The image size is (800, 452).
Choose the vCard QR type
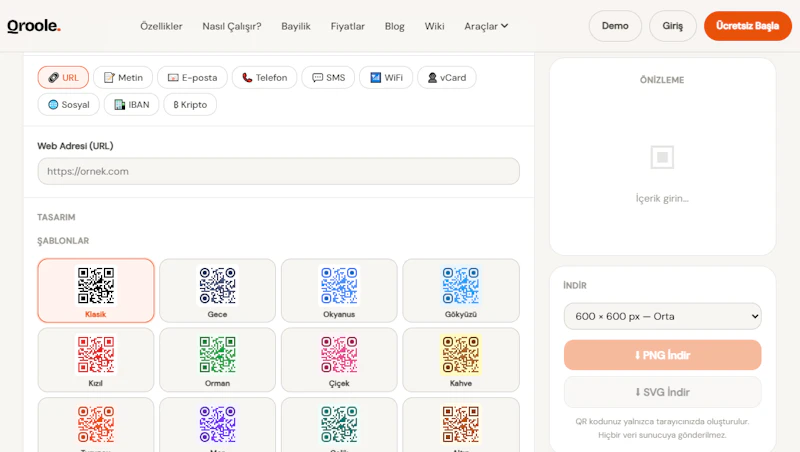[446, 78]
